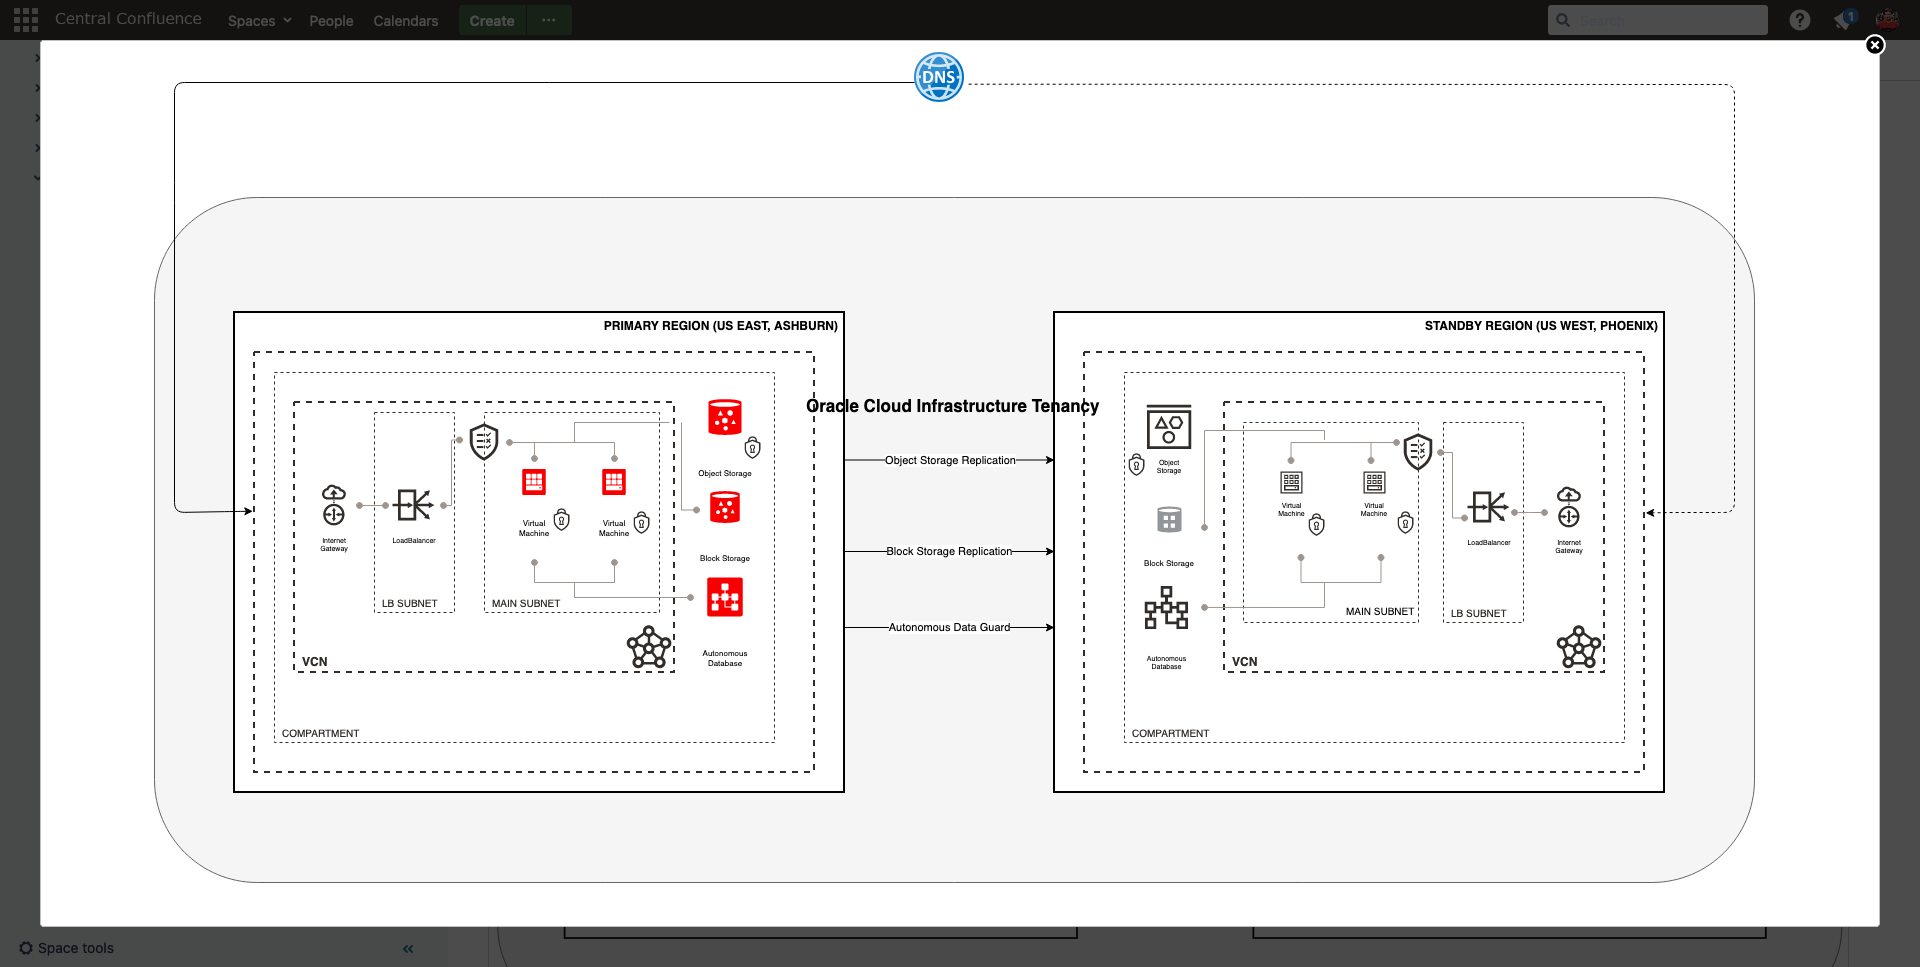
Task: Open the People menu item
Action: point(331,21)
